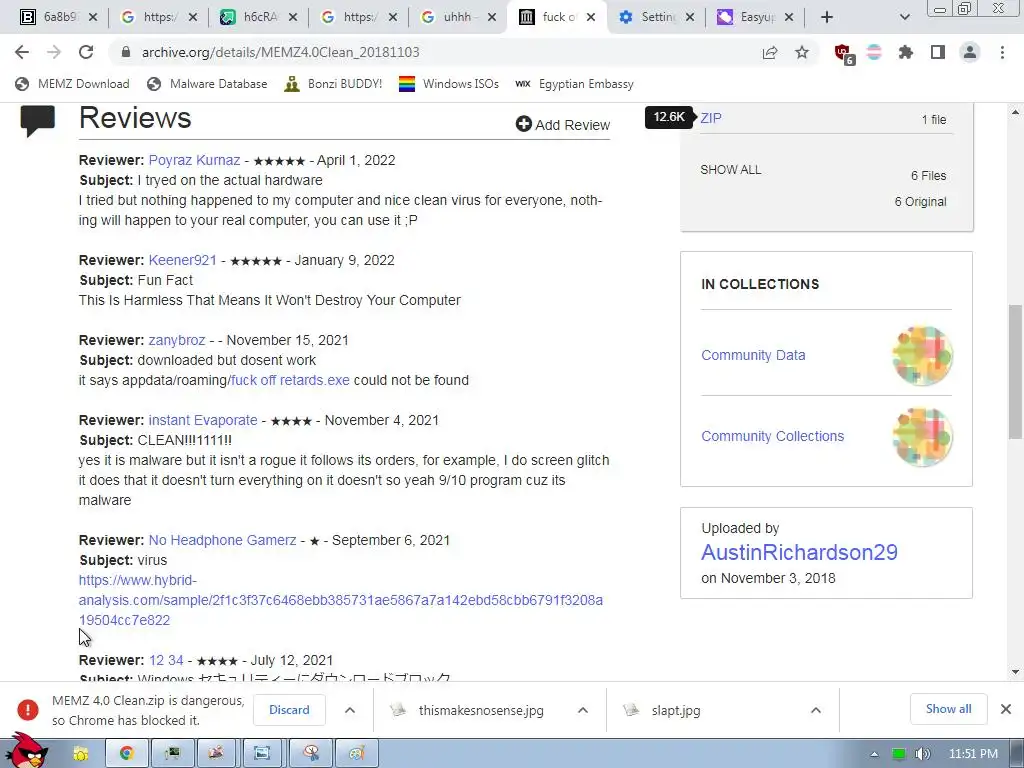Open the Malware Database bookmark
The width and height of the screenshot is (1024, 768).
point(208,84)
